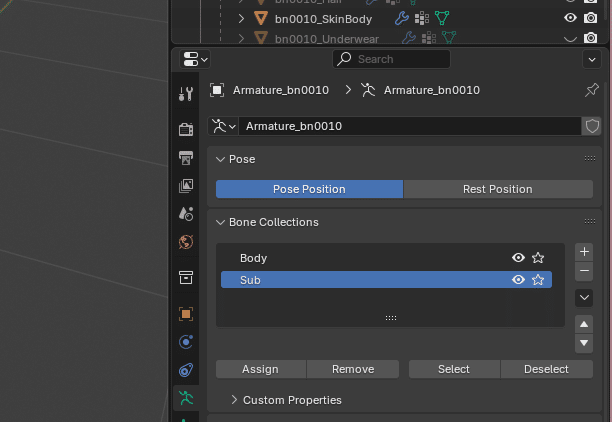Select bn0010_Underwear in the outliner

pyautogui.click(x=327, y=39)
